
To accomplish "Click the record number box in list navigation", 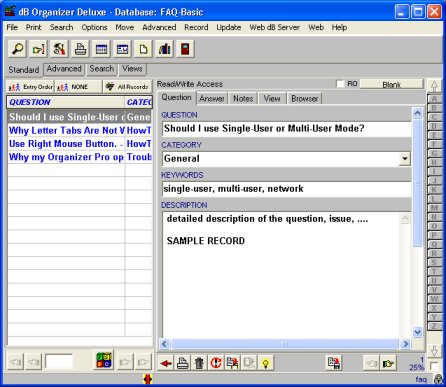I will coord(59,362).
